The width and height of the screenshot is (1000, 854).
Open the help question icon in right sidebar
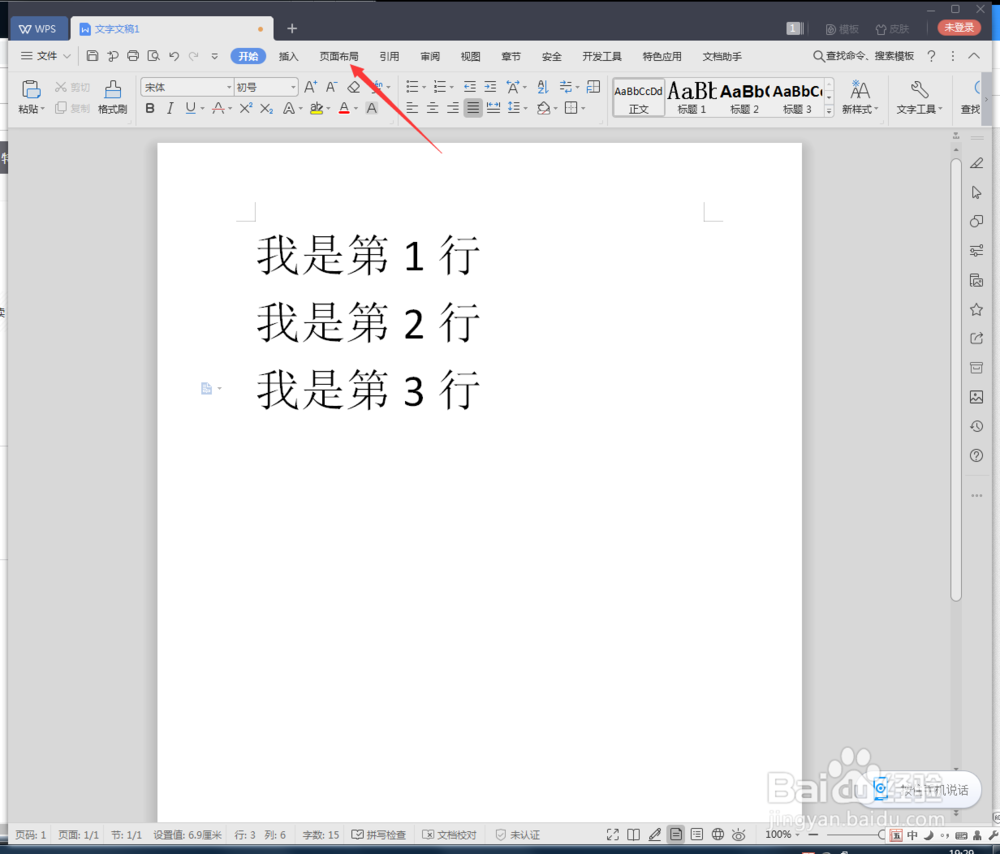976,455
